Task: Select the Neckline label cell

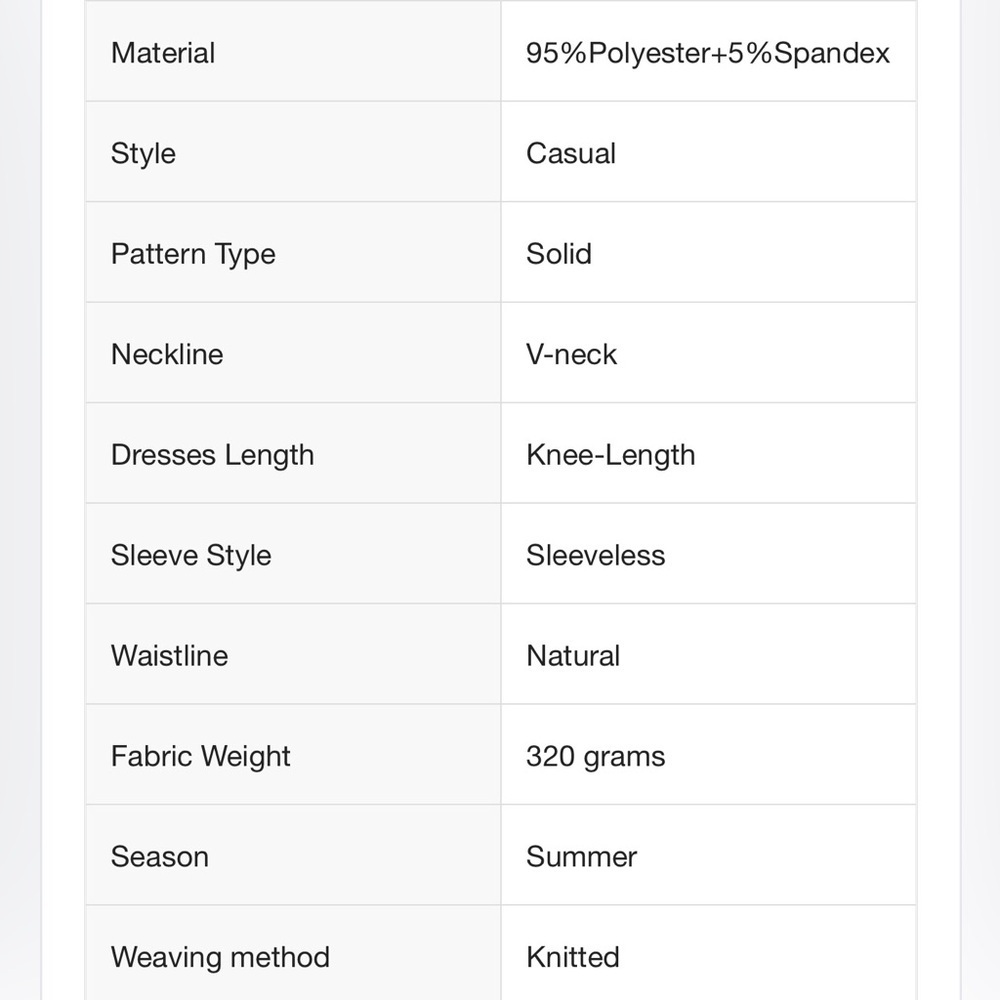Action: [x=293, y=353]
